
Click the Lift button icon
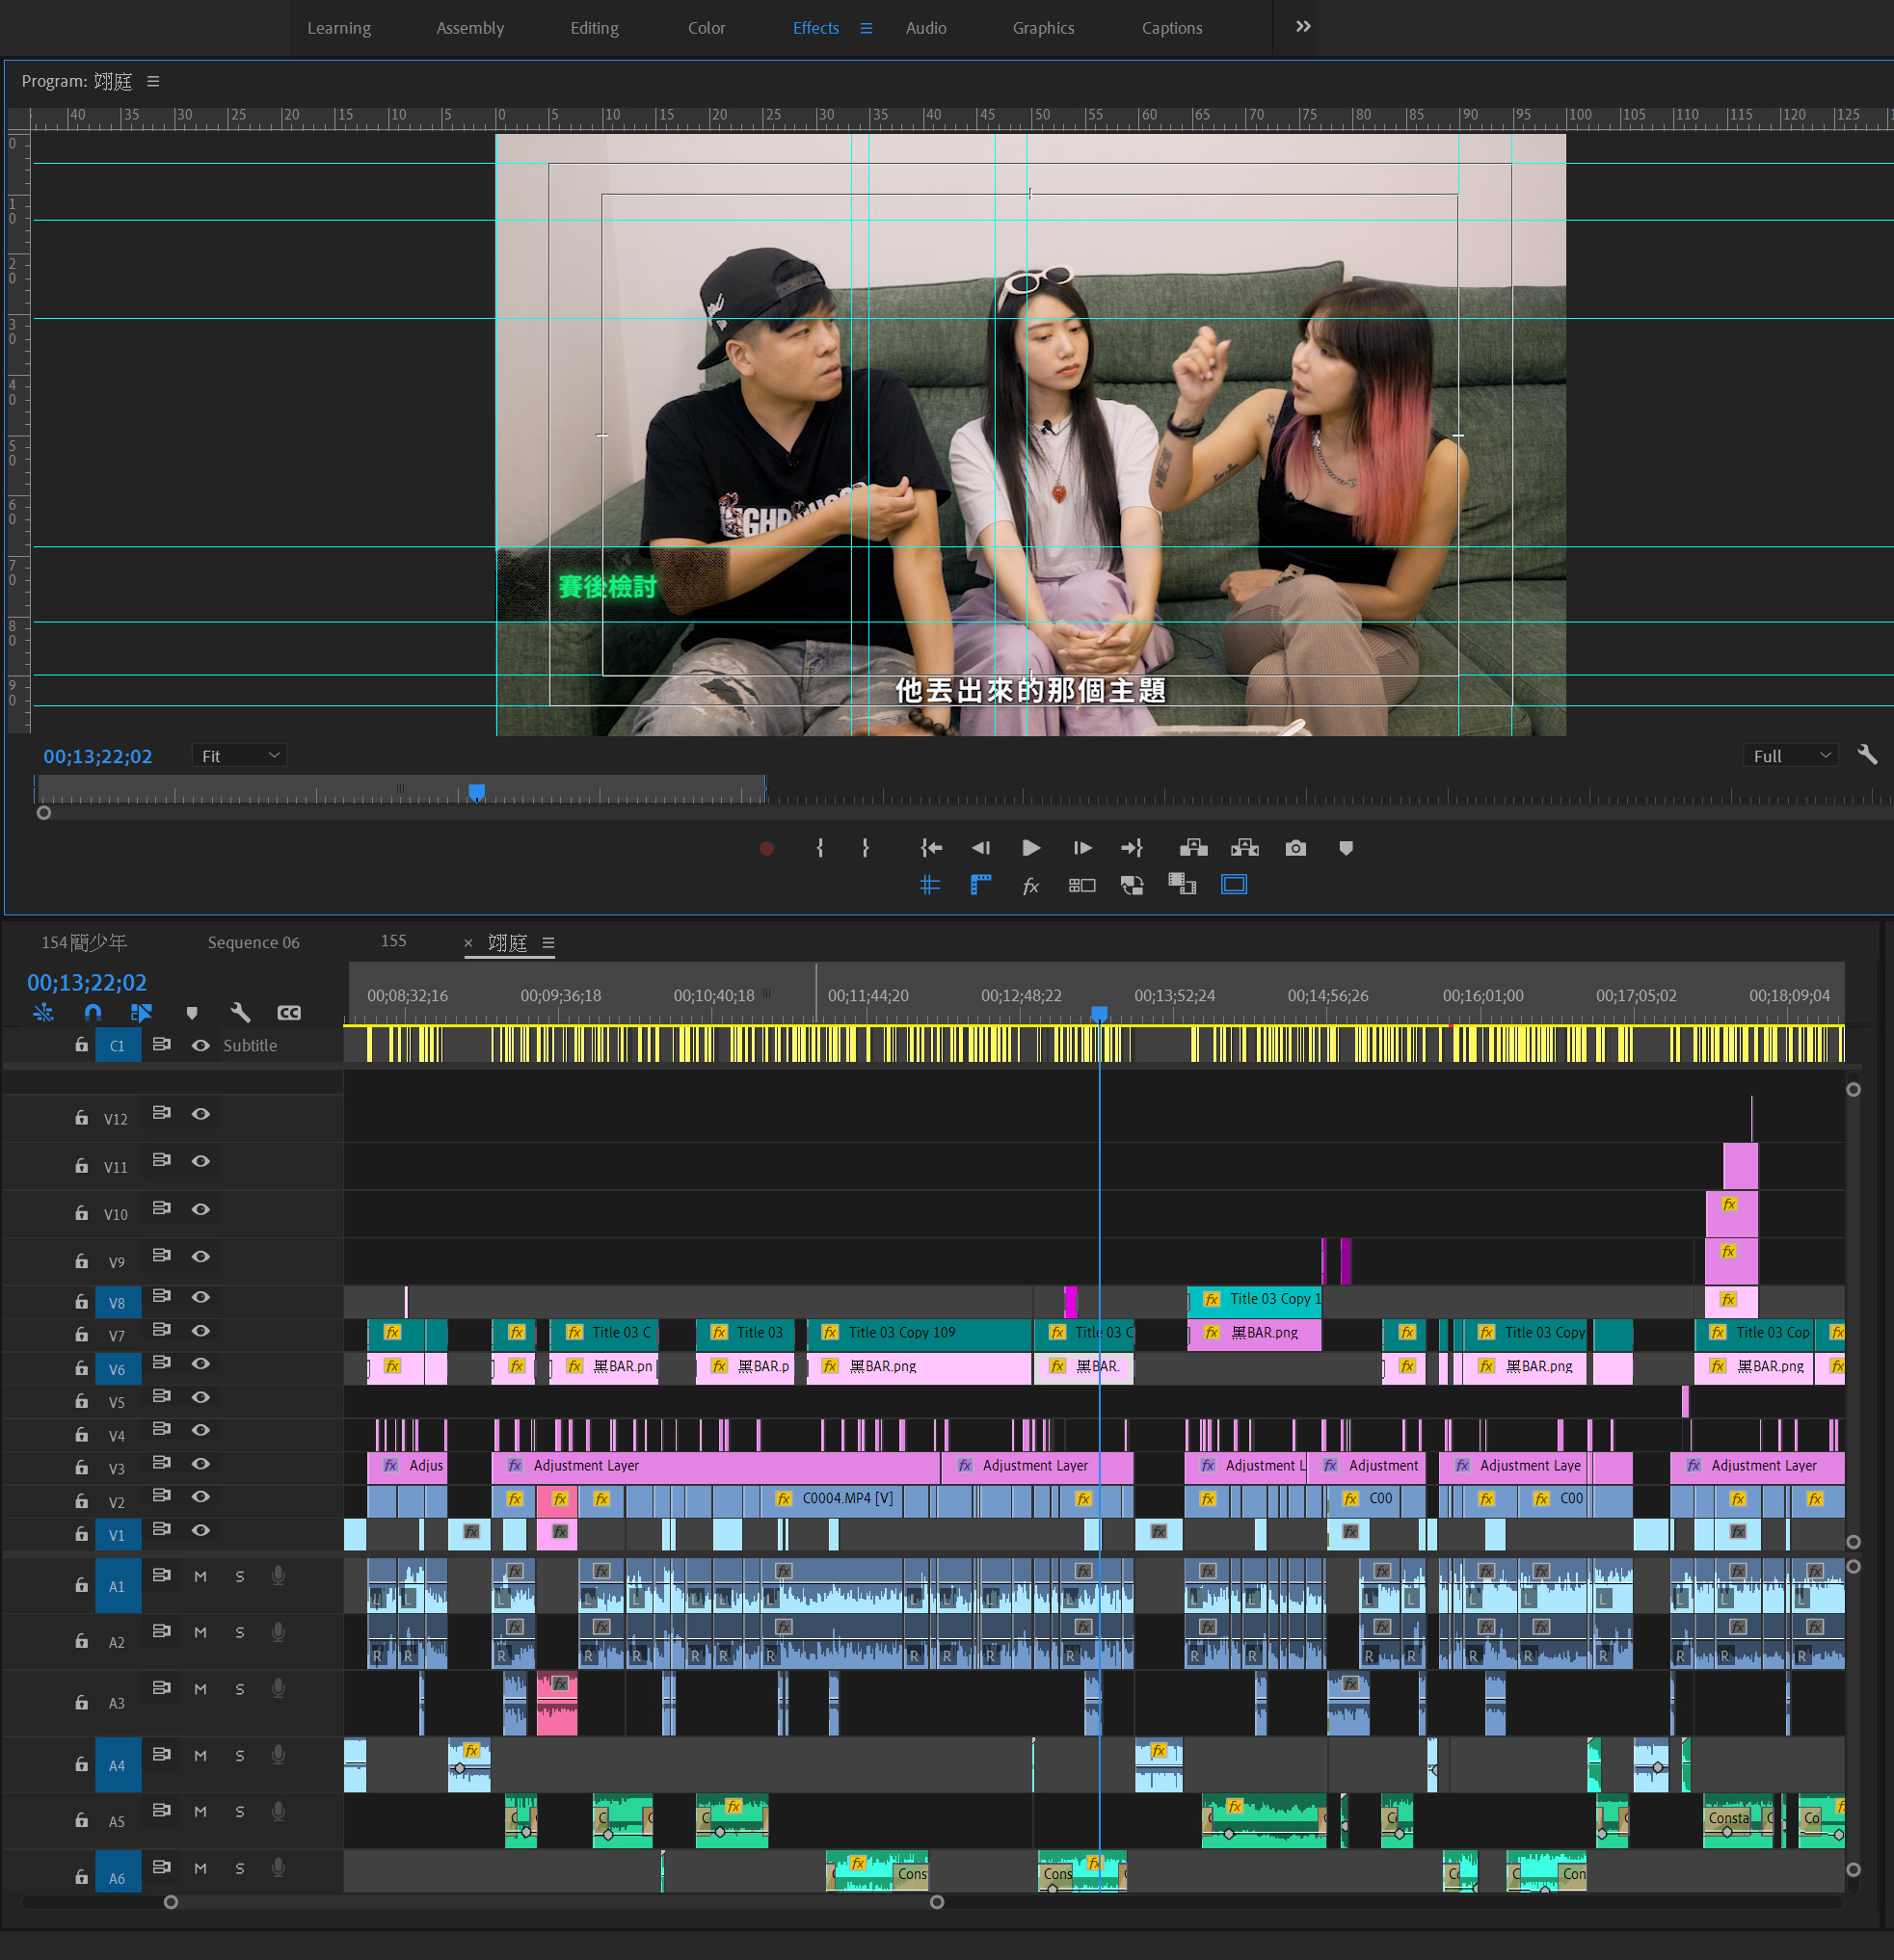(1193, 848)
